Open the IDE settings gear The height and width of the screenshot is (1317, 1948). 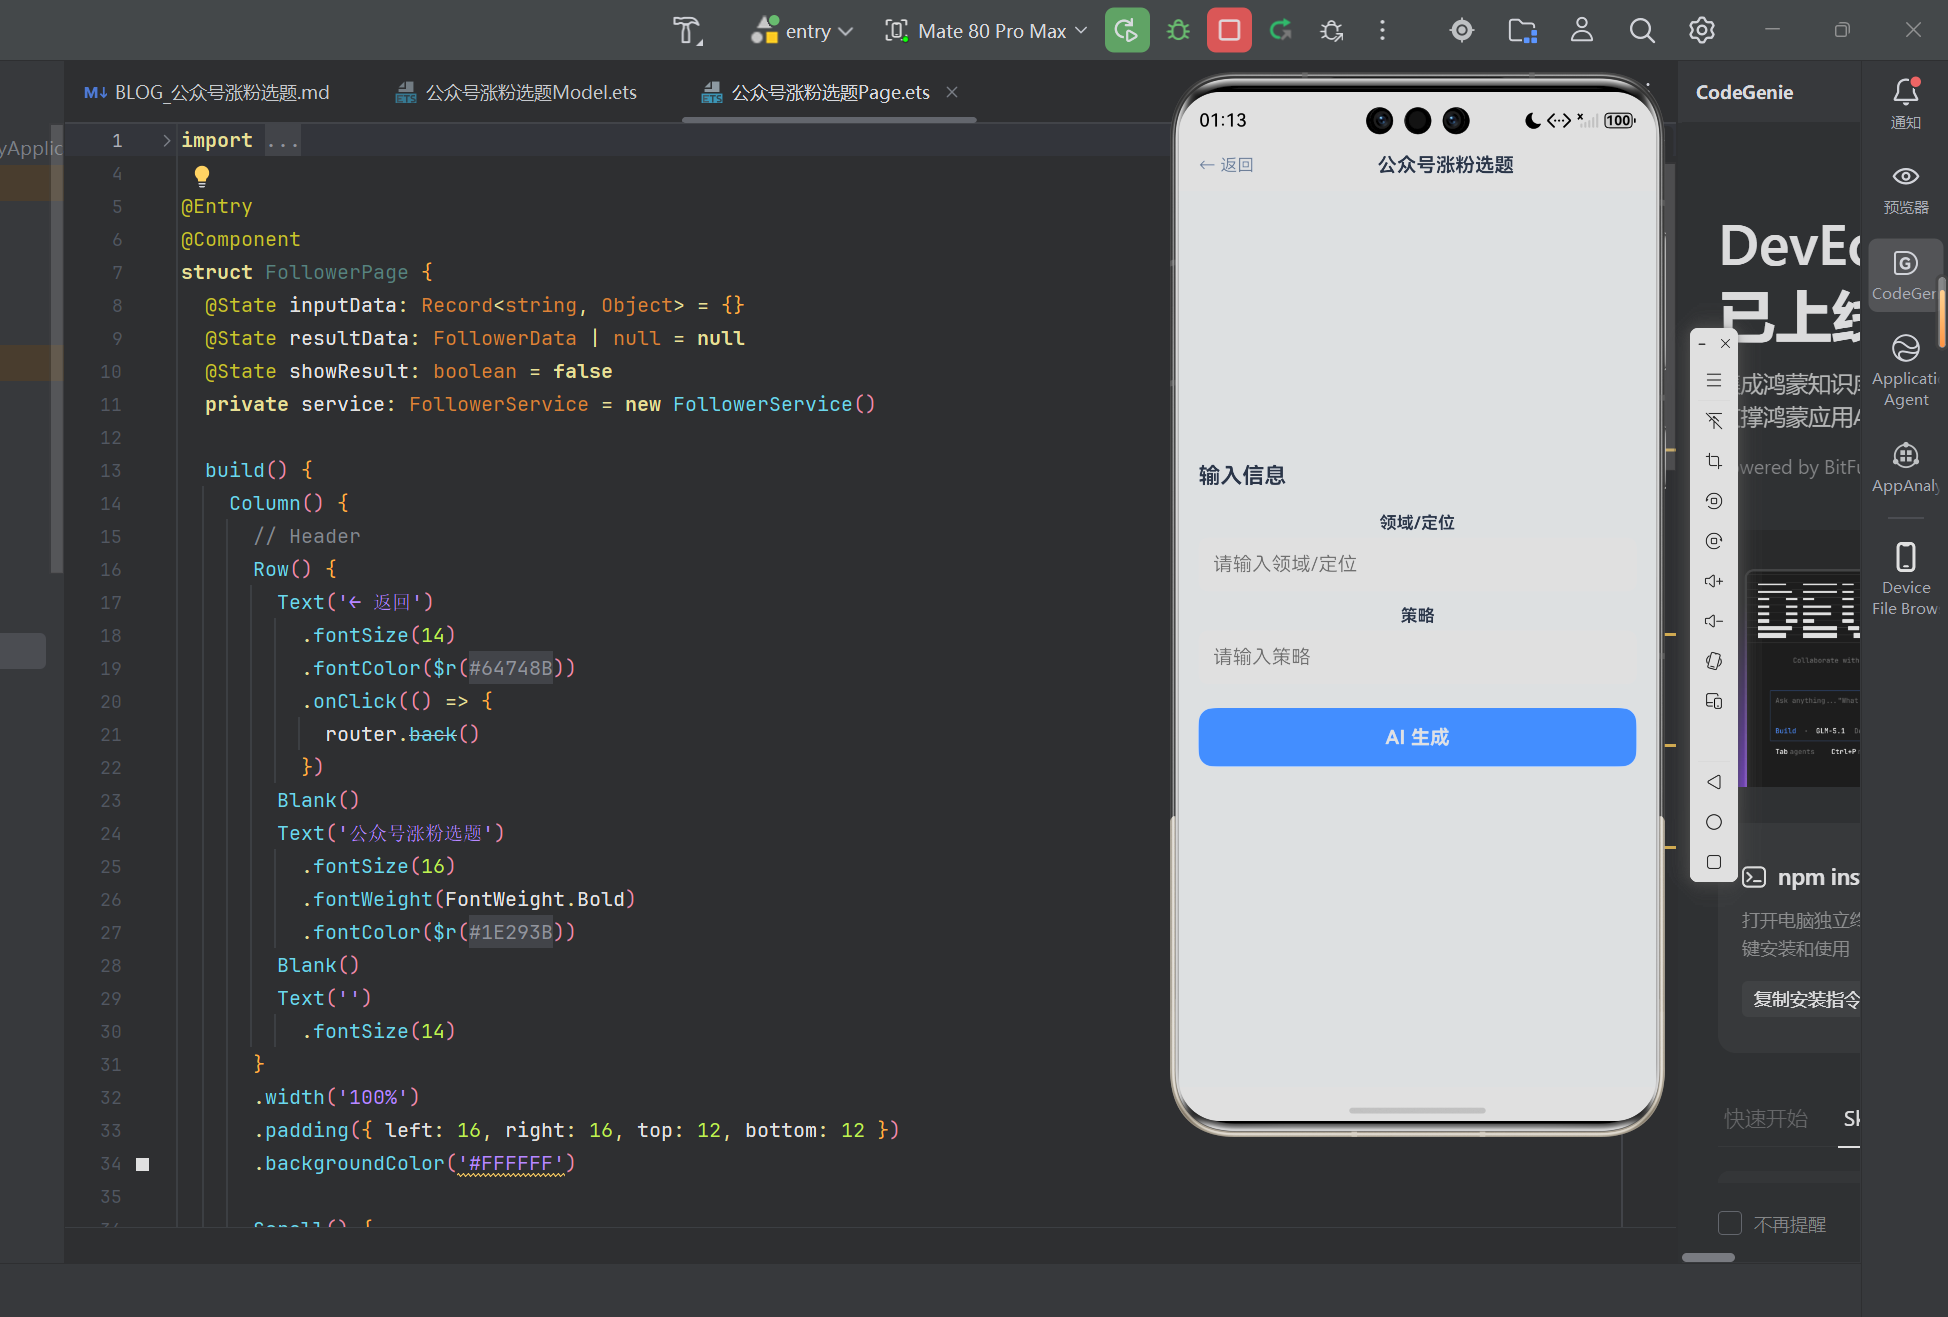[1702, 31]
